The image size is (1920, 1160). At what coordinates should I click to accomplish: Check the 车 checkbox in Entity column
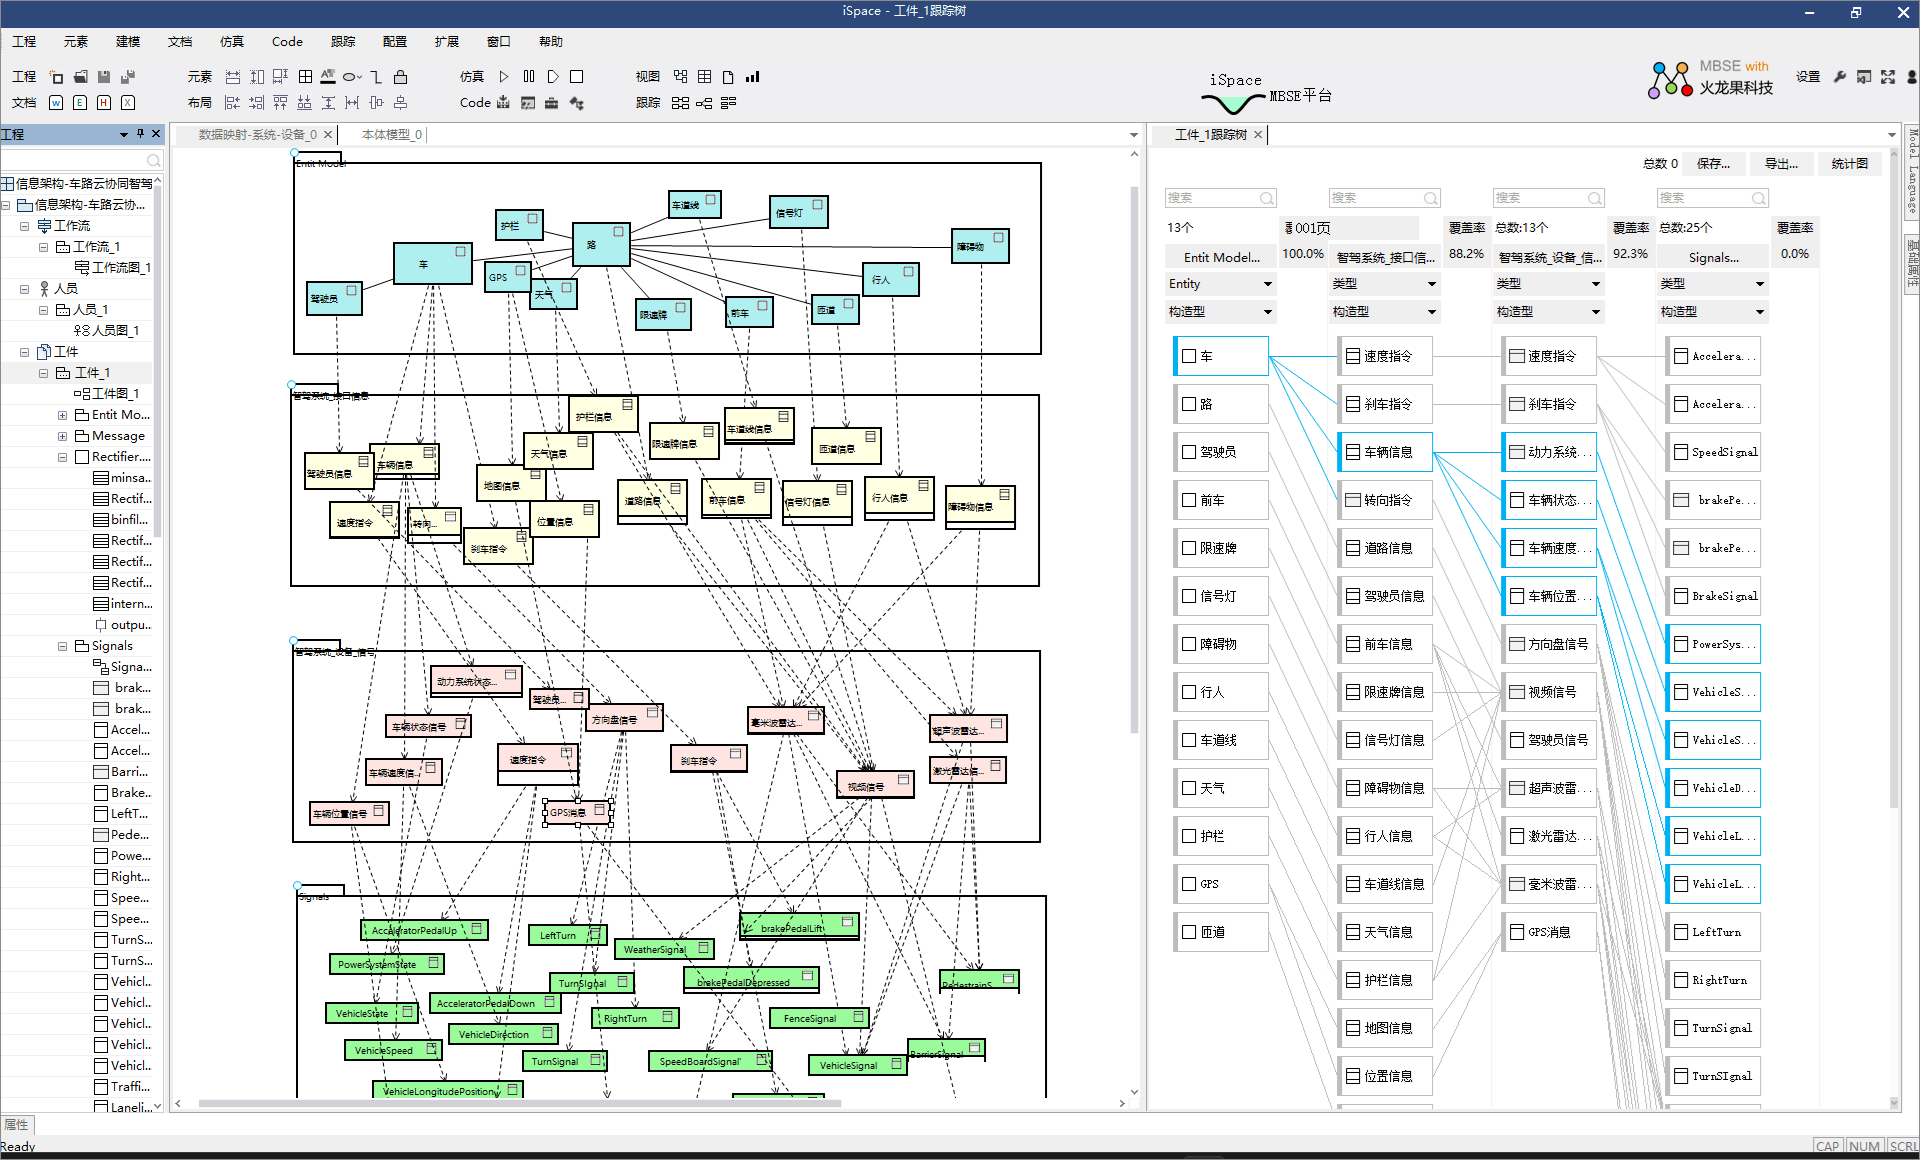1189,356
